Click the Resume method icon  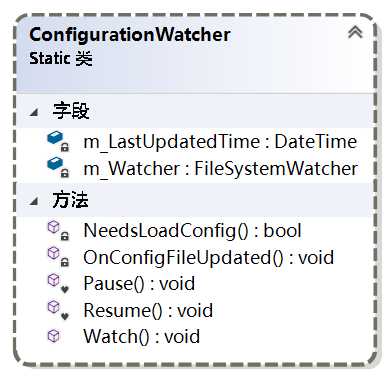tap(58, 310)
